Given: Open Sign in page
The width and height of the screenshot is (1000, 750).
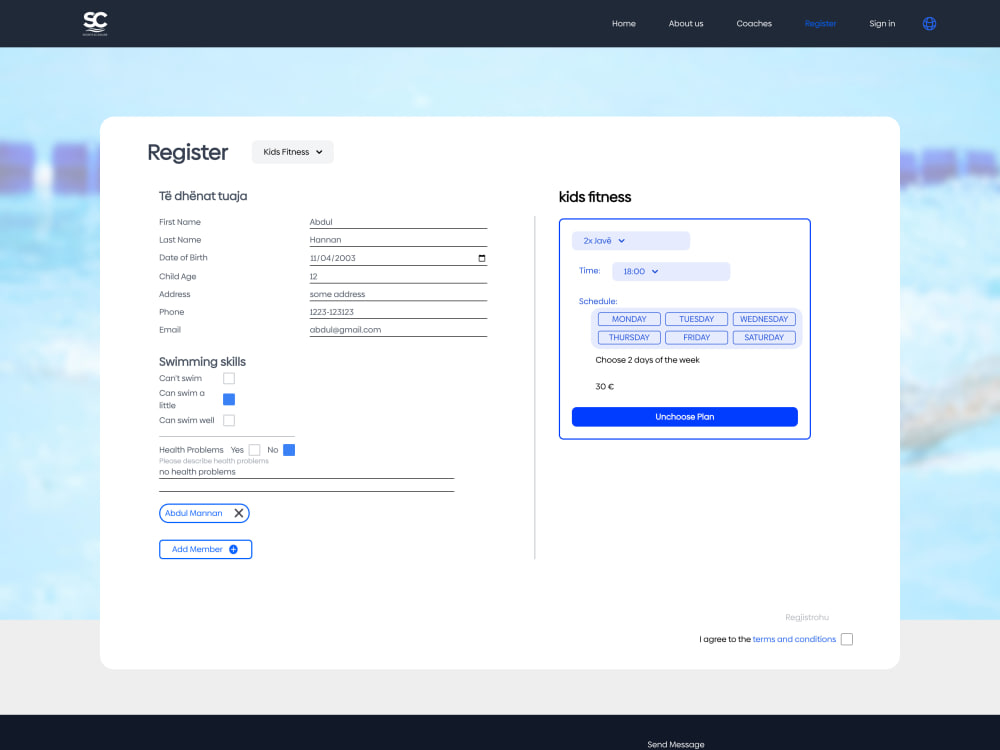Looking at the screenshot, I should coord(882,24).
